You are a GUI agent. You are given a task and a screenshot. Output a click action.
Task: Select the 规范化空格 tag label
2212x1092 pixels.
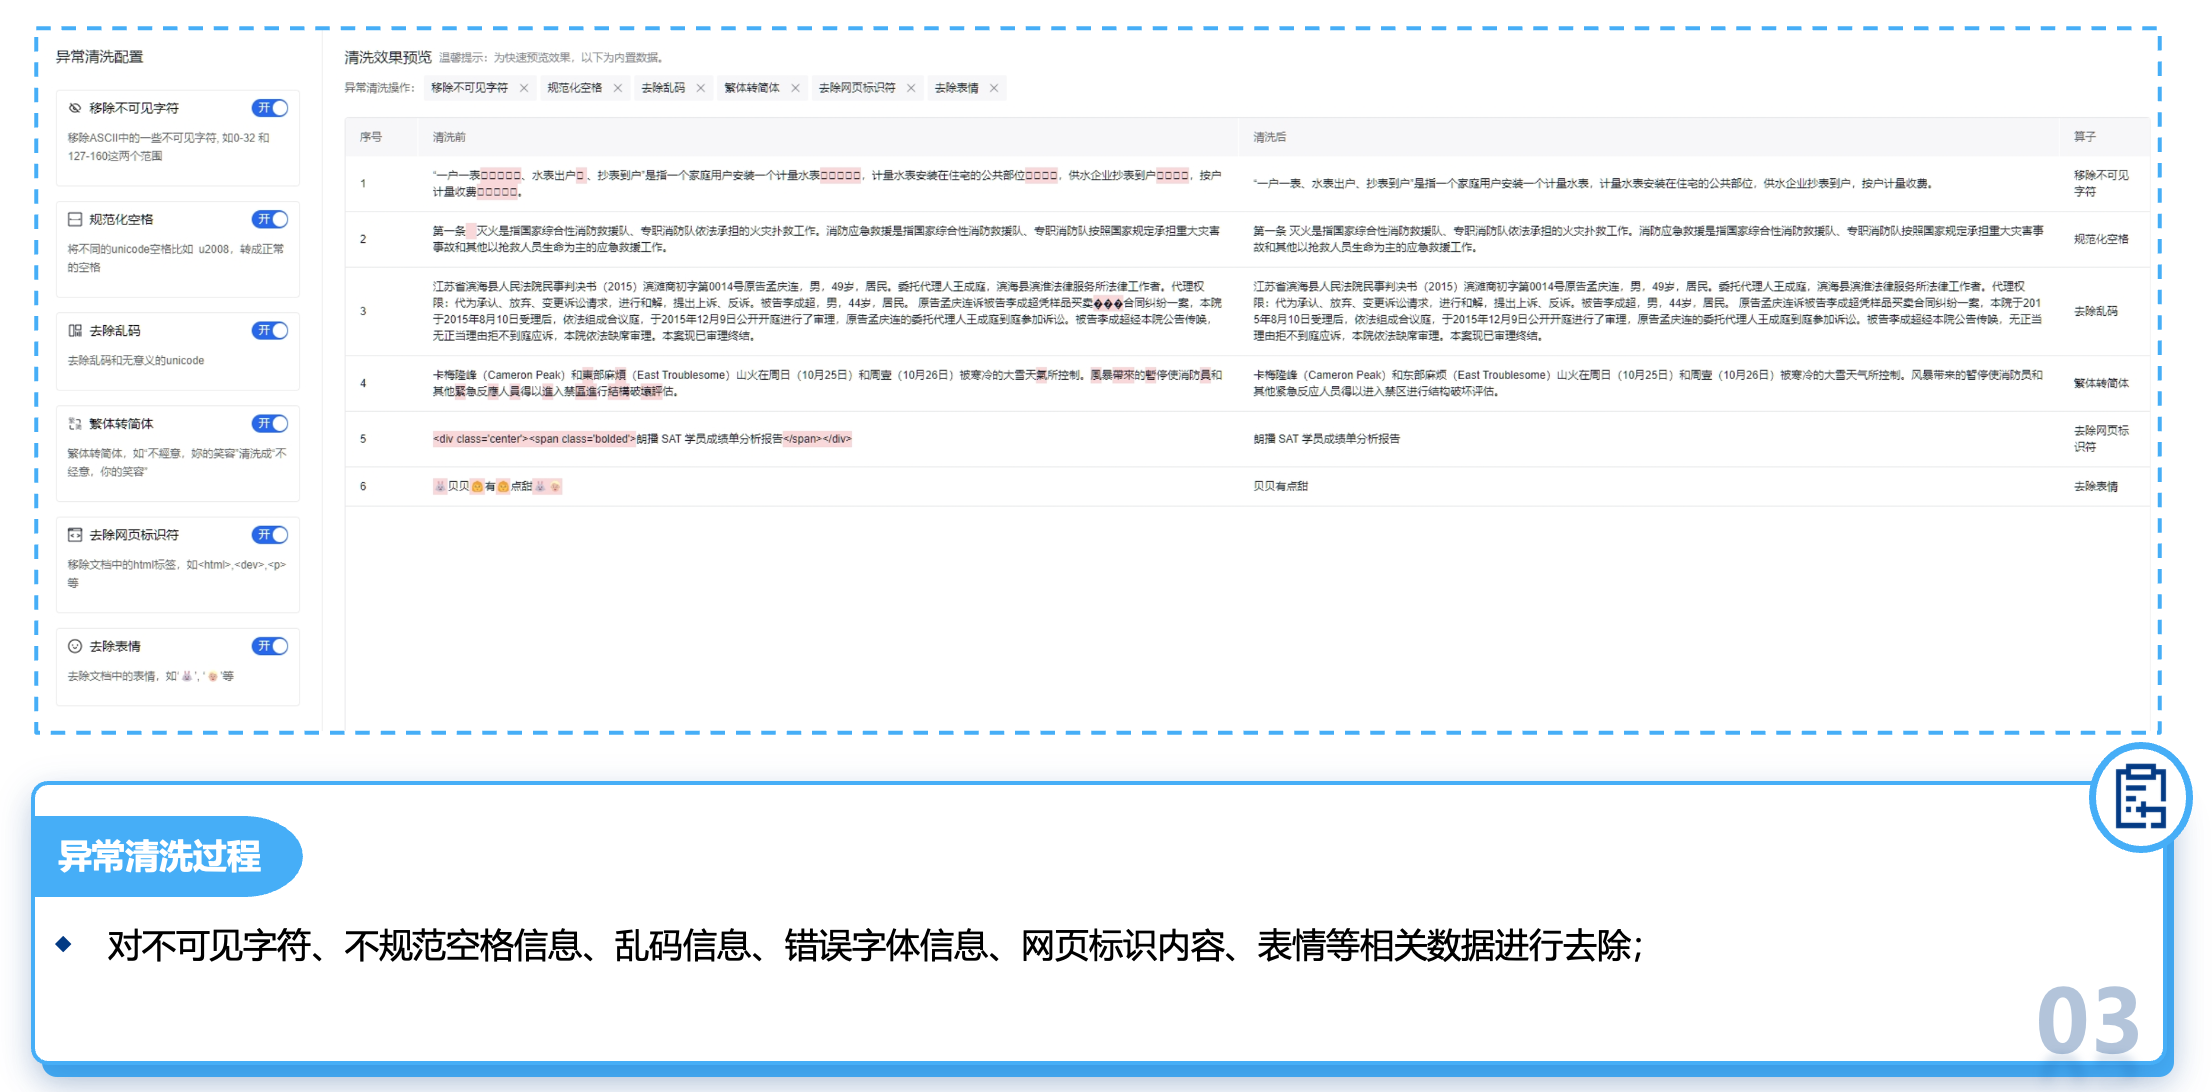[574, 88]
